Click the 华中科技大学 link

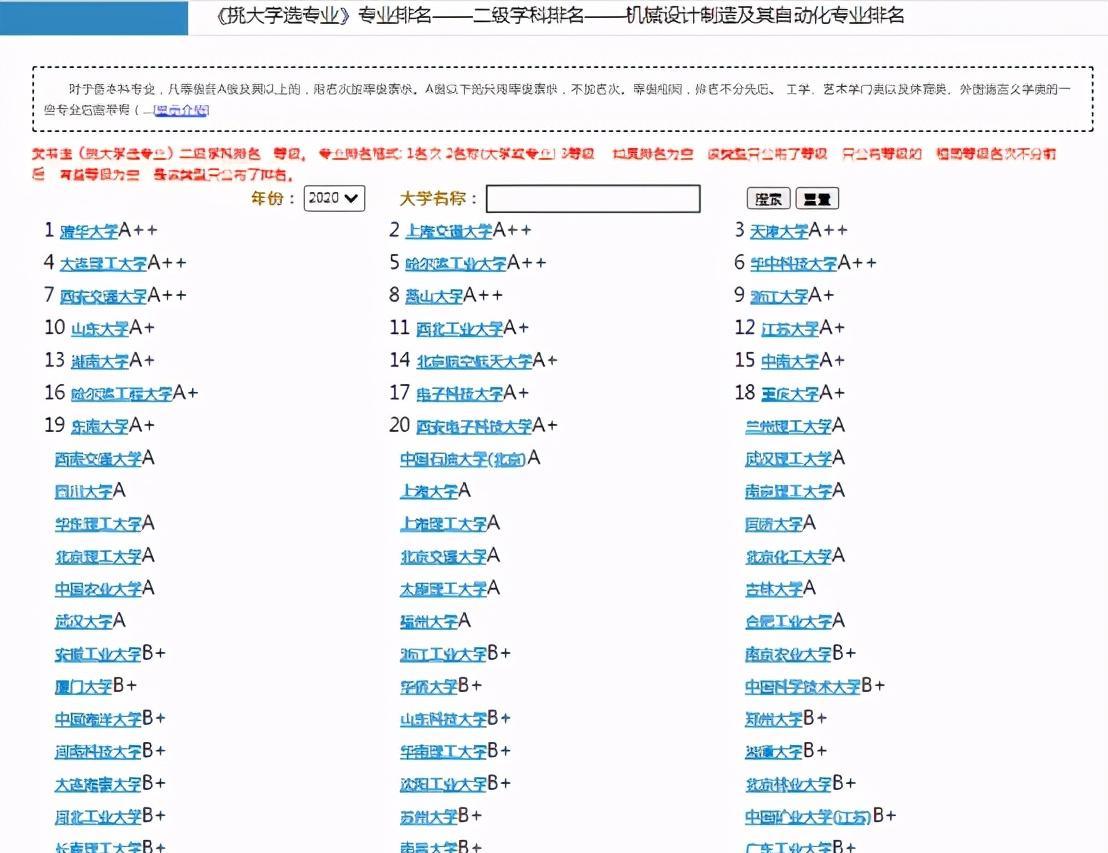click(x=794, y=264)
